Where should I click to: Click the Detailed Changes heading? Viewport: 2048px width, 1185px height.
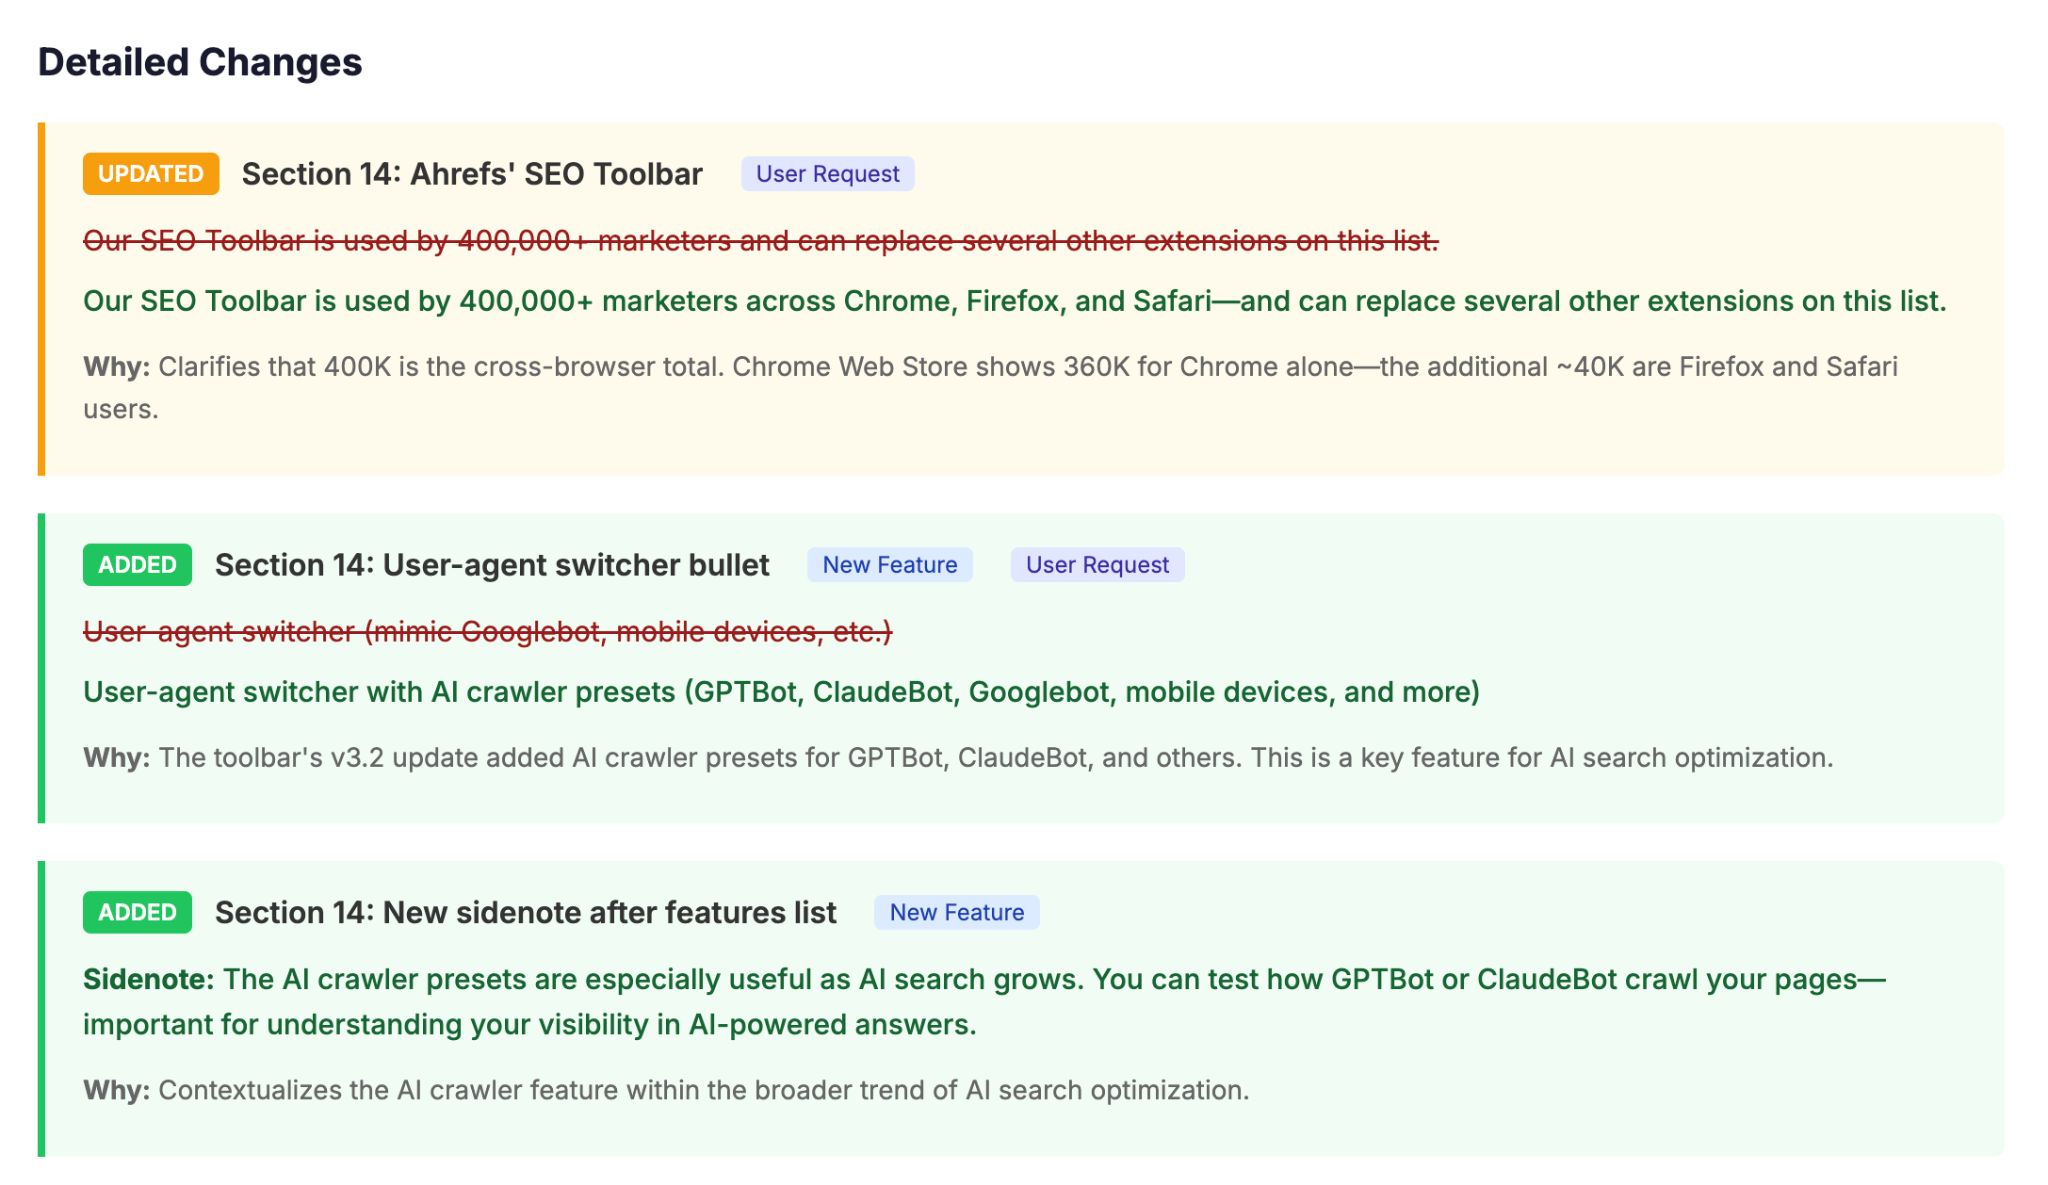[x=200, y=62]
